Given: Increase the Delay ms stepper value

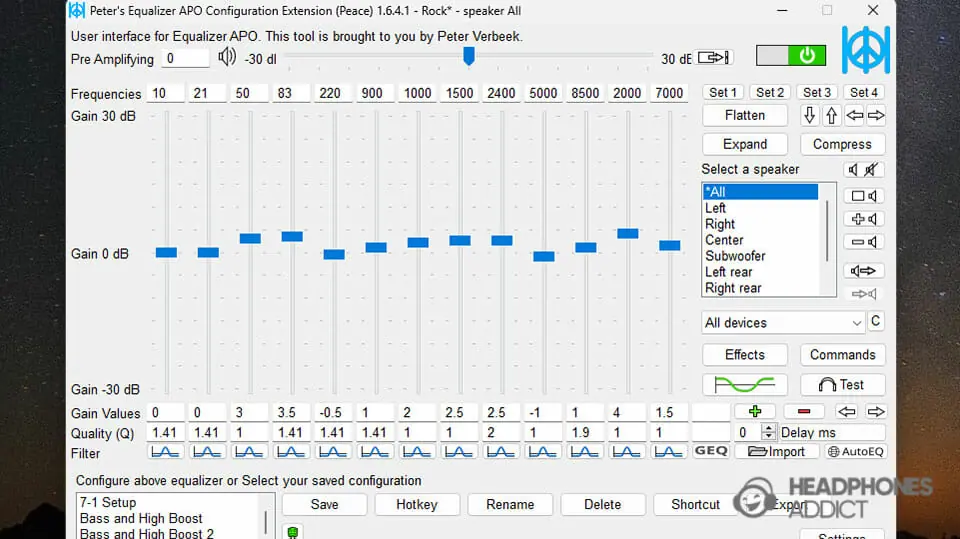Looking at the screenshot, I should pyautogui.click(x=768, y=428).
